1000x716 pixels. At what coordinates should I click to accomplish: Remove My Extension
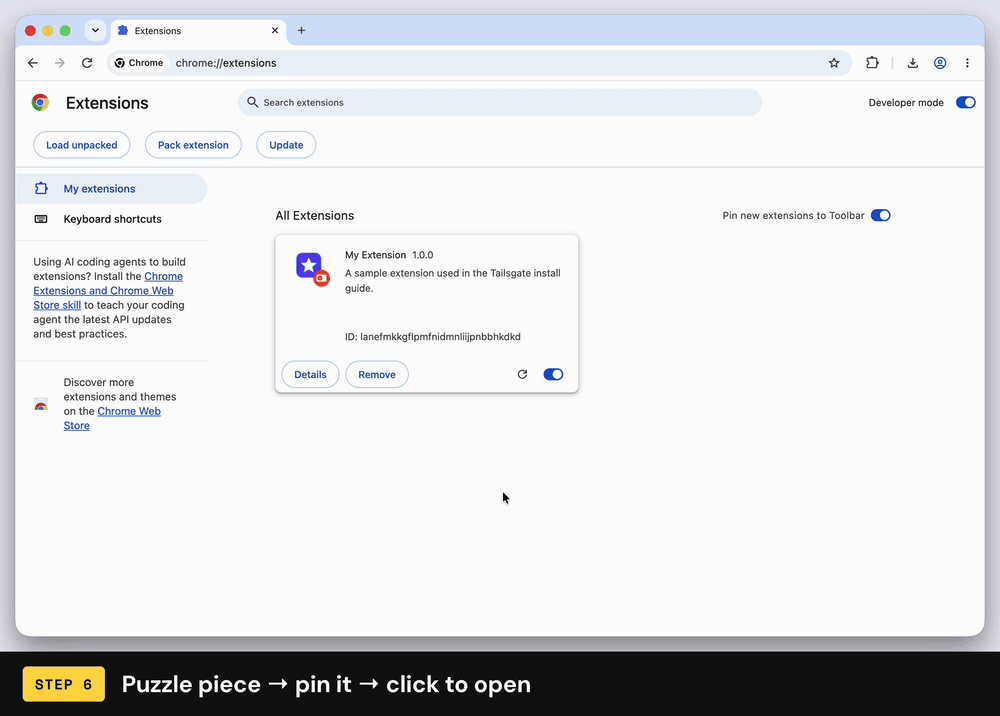(x=377, y=374)
